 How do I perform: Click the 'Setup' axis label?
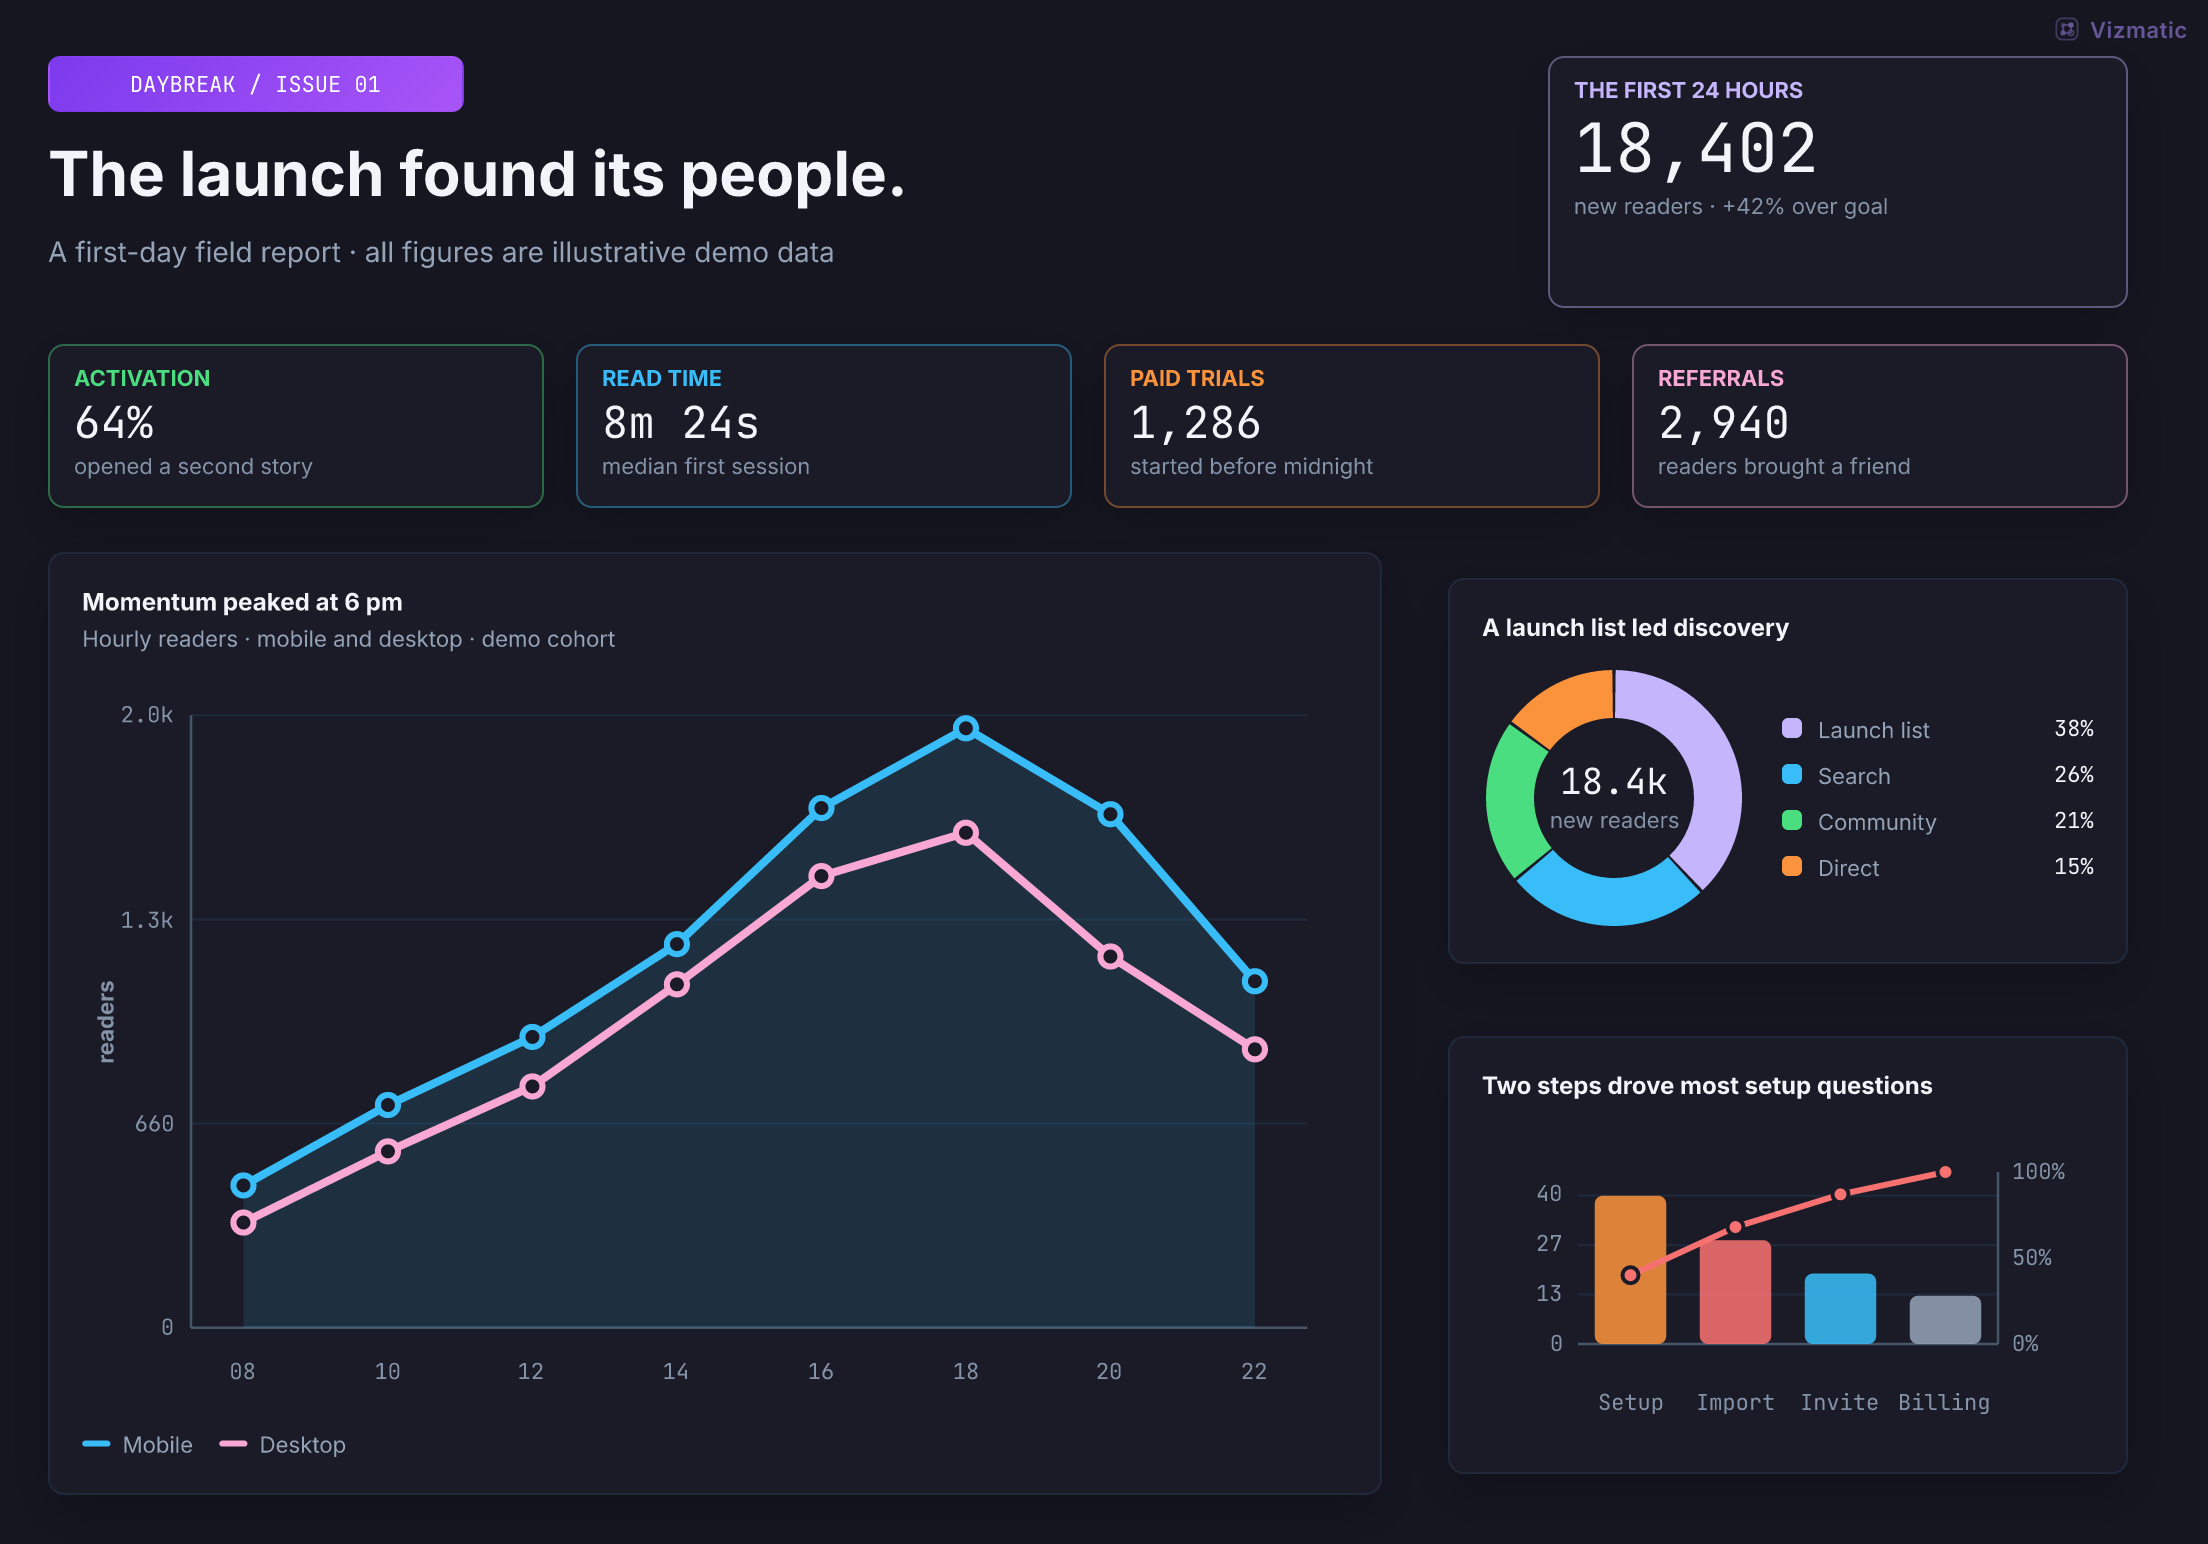point(1630,1402)
